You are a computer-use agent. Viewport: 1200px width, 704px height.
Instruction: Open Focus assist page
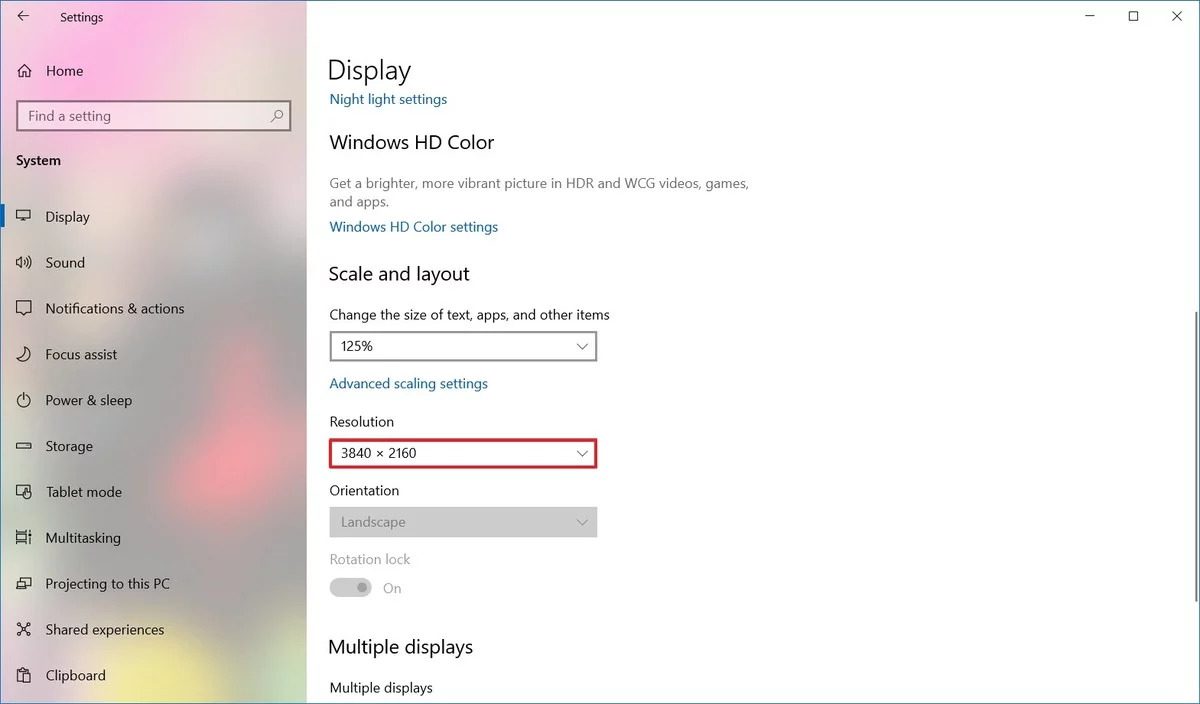click(x=153, y=355)
